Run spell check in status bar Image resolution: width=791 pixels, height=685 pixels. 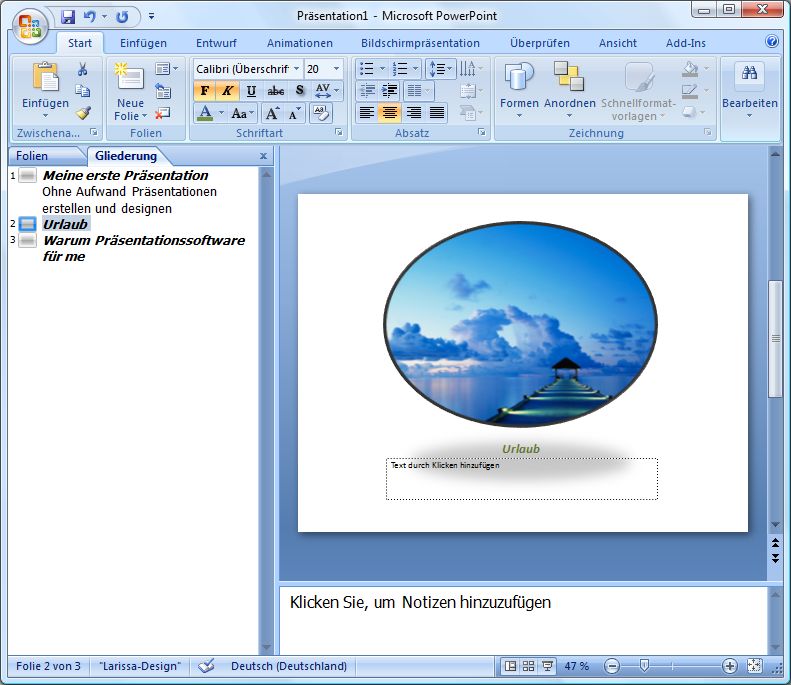(206, 666)
